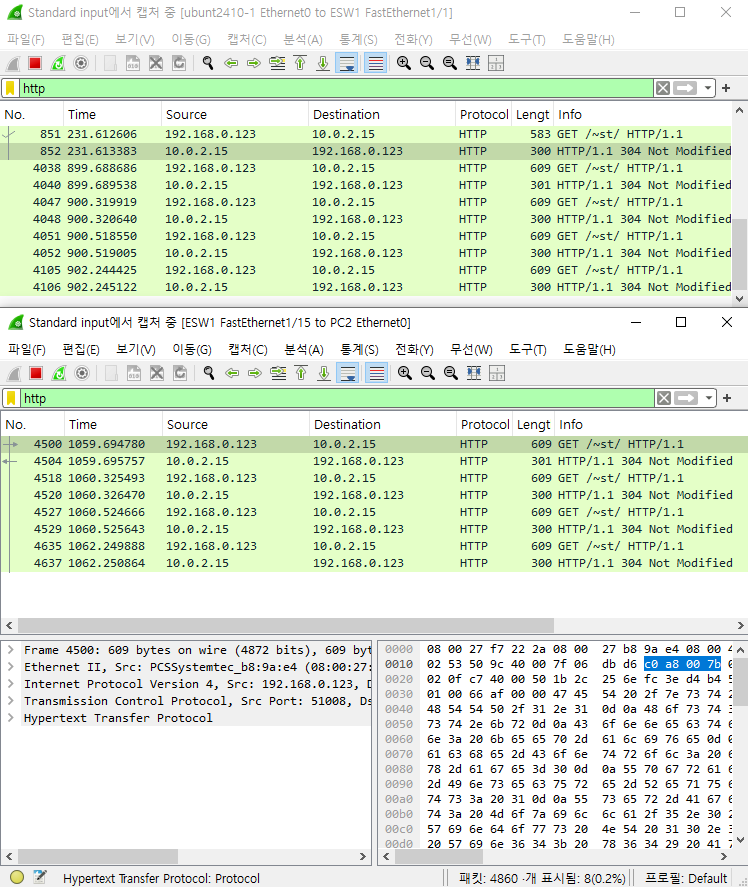This screenshot has width=748, height=887.
Task: Add filter button plus in top window
Action: tap(726, 88)
